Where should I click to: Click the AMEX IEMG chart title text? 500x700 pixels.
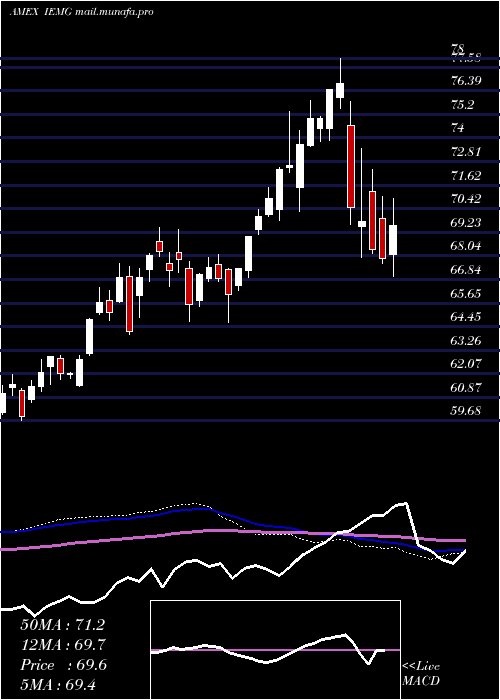click(x=82, y=12)
